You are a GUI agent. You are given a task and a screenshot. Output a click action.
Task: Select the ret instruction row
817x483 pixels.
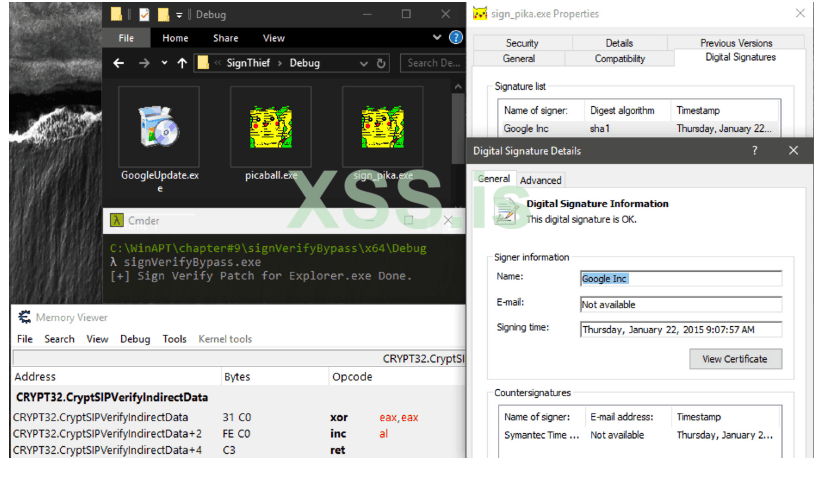(238, 450)
